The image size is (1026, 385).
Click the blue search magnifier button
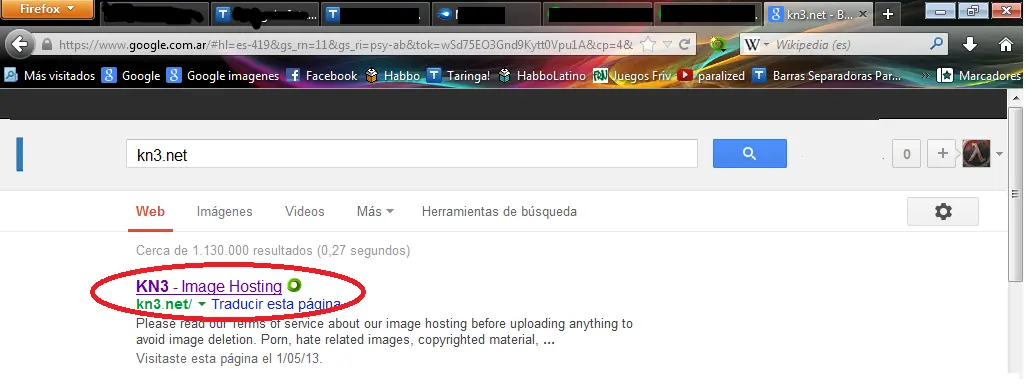750,154
